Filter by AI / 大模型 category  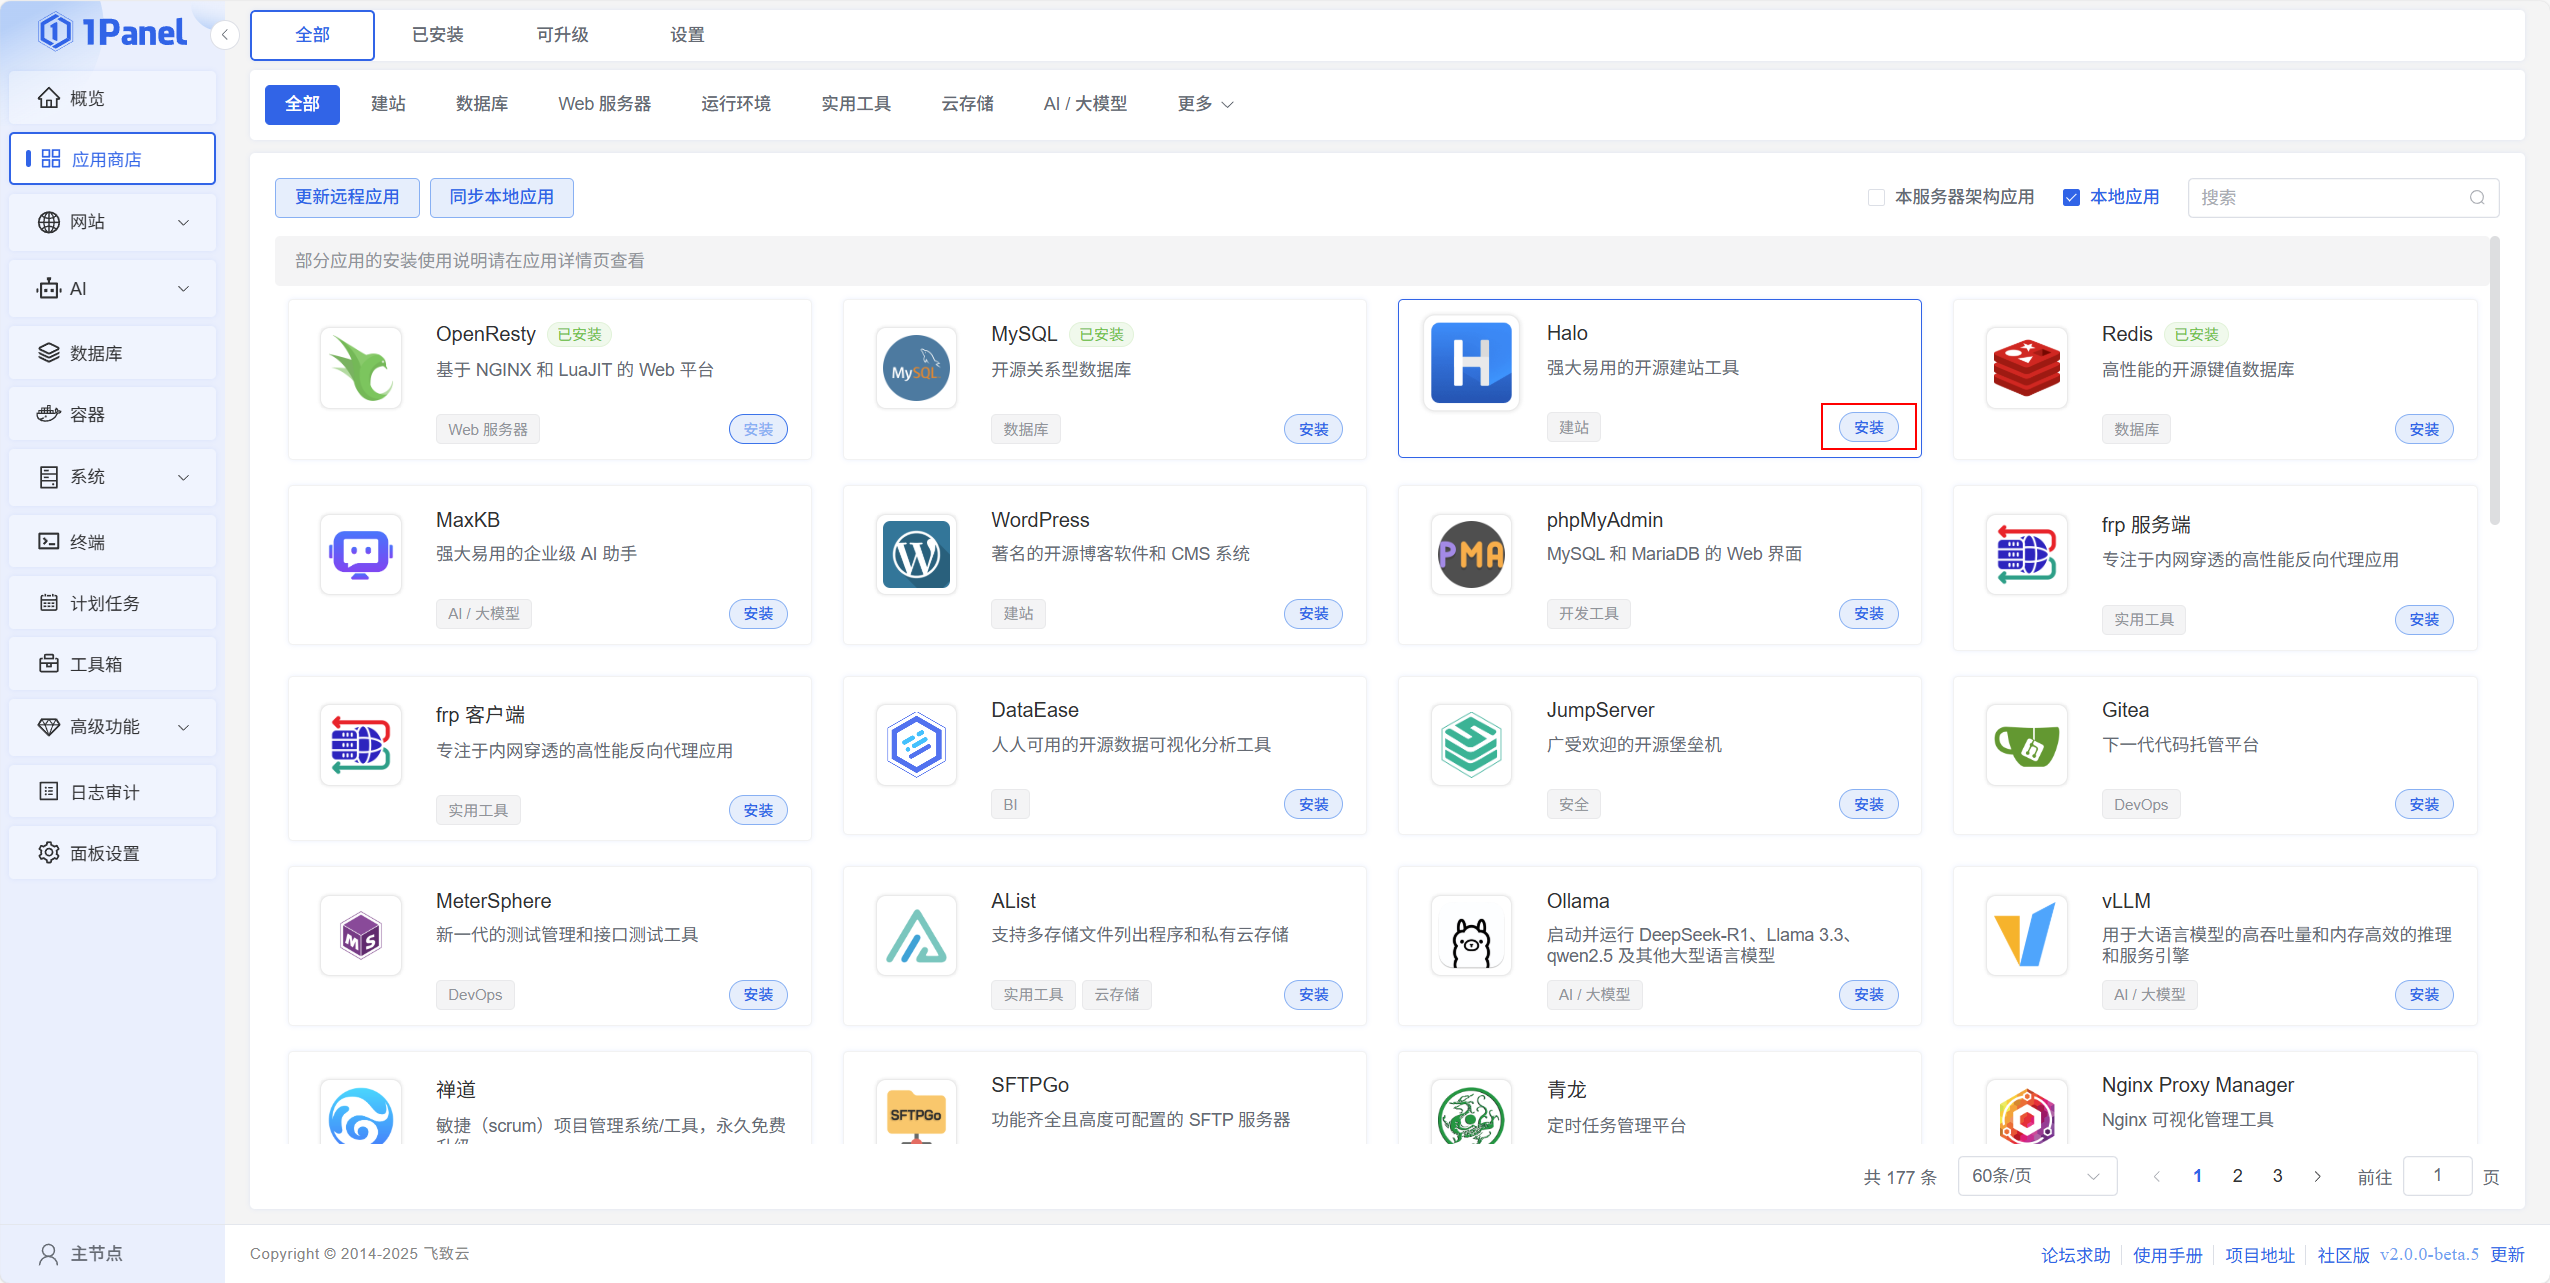pyautogui.click(x=1085, y=104)
